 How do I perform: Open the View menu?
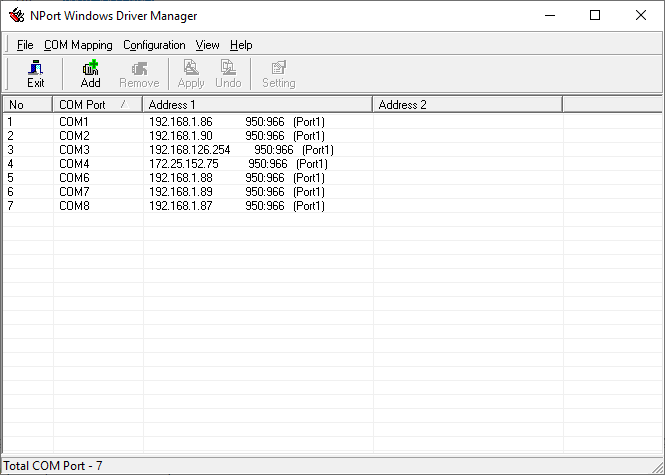coord(207,45)
